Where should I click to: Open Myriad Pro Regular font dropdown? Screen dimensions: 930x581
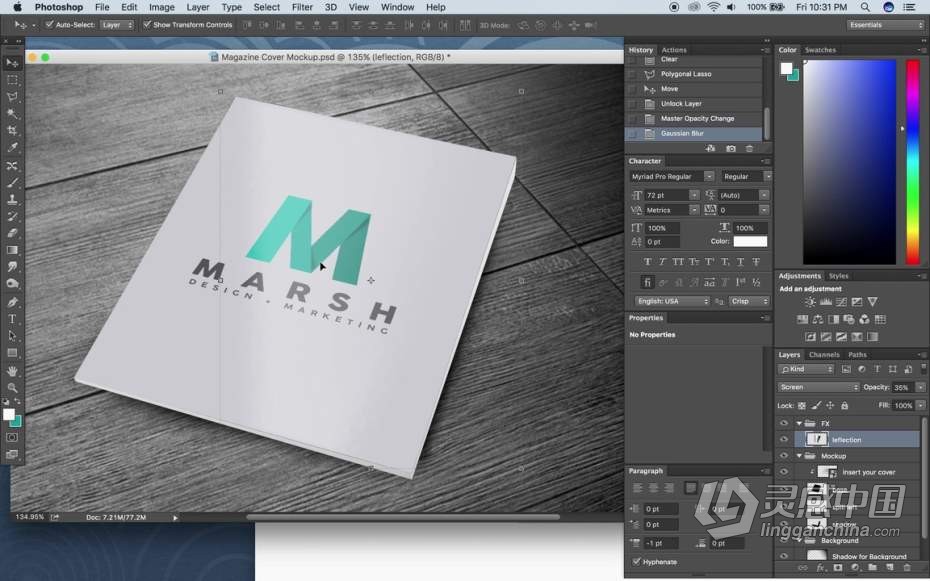click(671, 177)
